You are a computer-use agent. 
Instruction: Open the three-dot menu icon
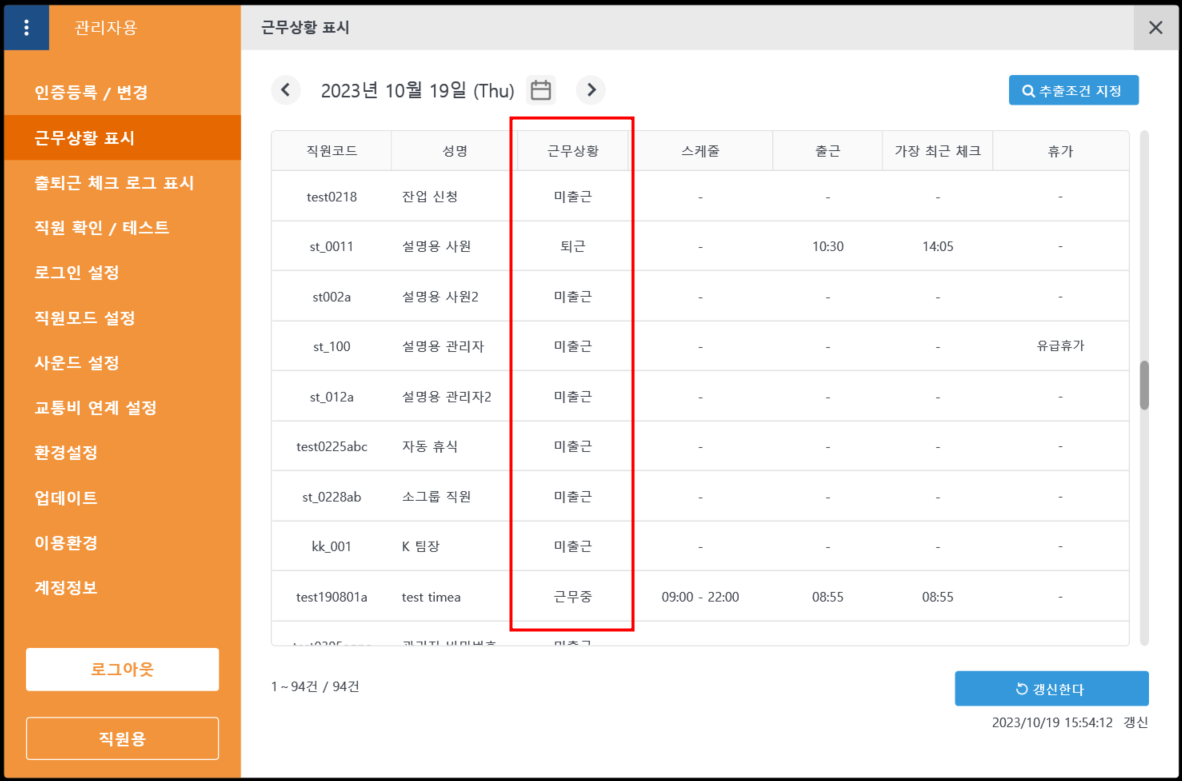(x=26, y=28)
